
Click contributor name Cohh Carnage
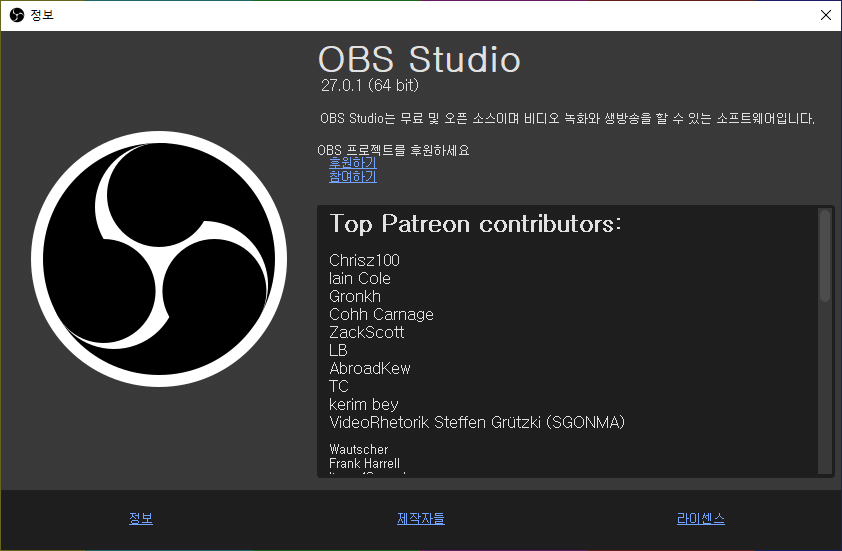click(381, 314)
